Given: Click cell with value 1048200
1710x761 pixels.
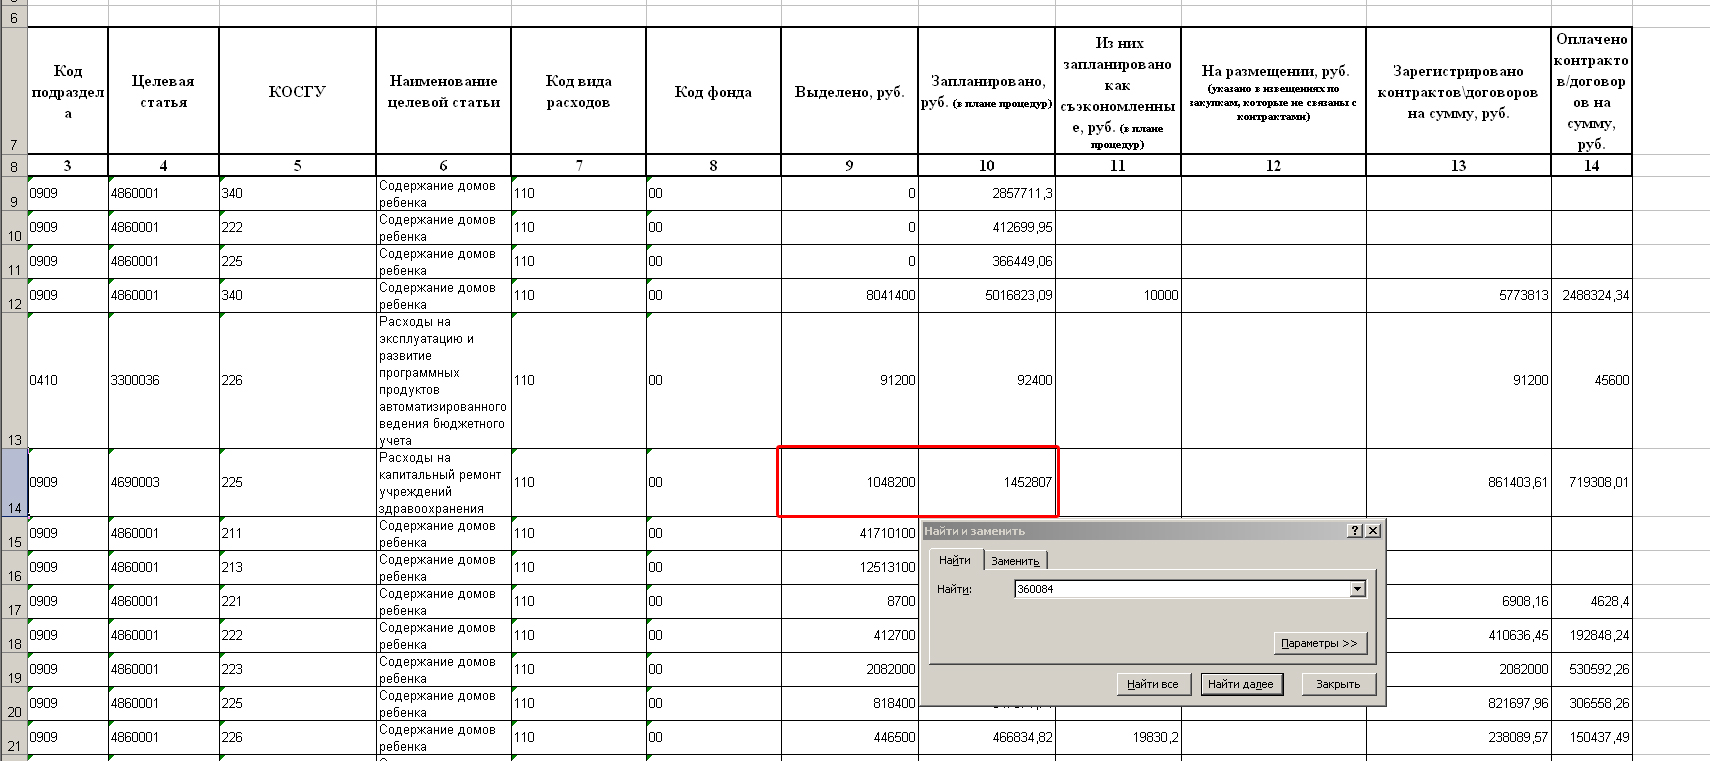Looking at the screenshot, I should [x=849, y=482].
